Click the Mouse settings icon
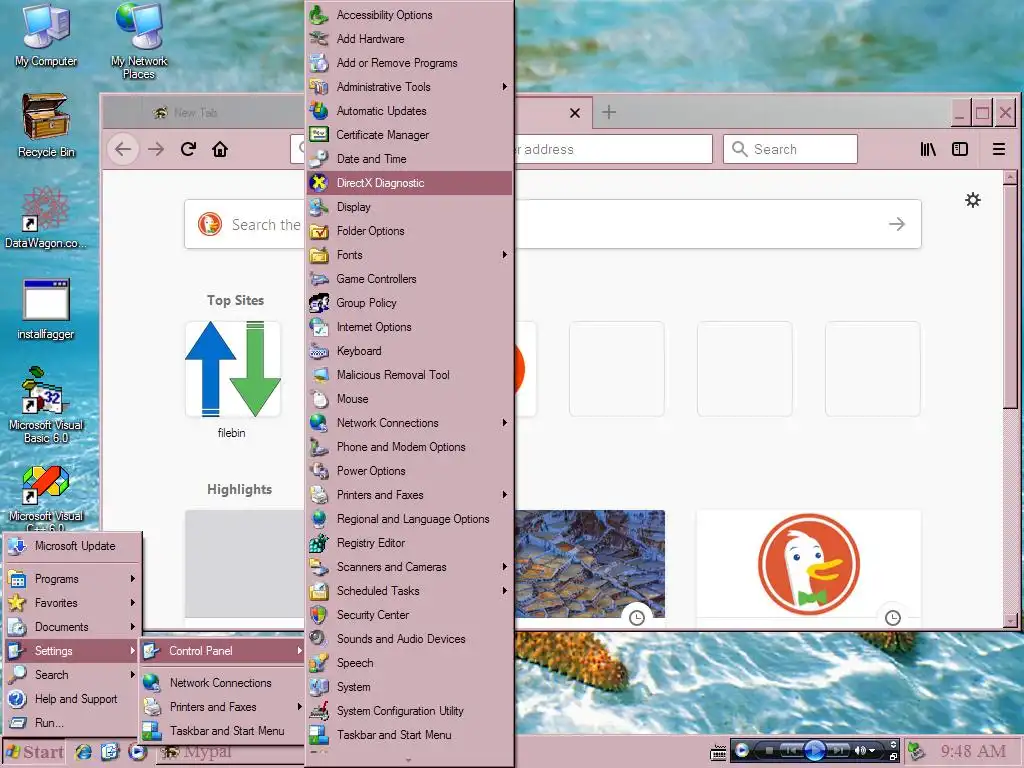 [319, 399]
